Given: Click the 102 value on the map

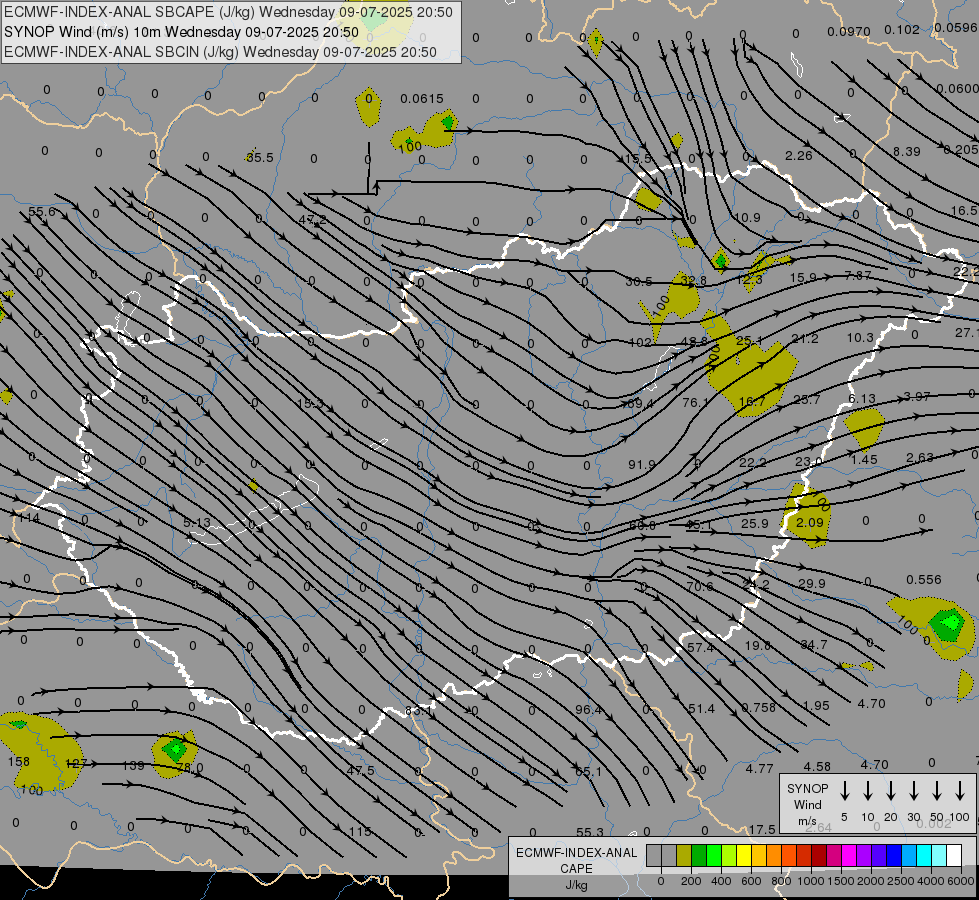Looking at the screenshot, I should [x=640, y=342].
